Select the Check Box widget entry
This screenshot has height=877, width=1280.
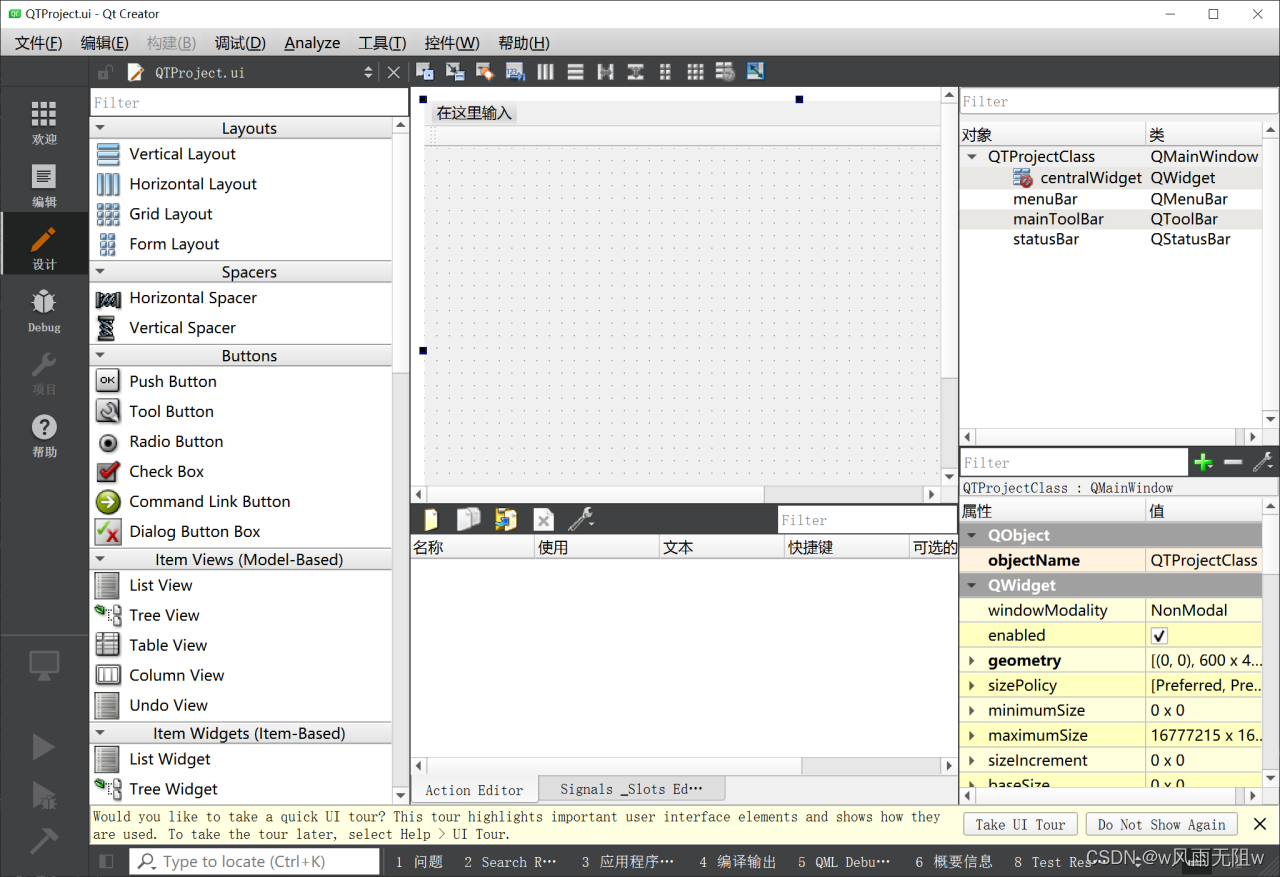(166, 471)
